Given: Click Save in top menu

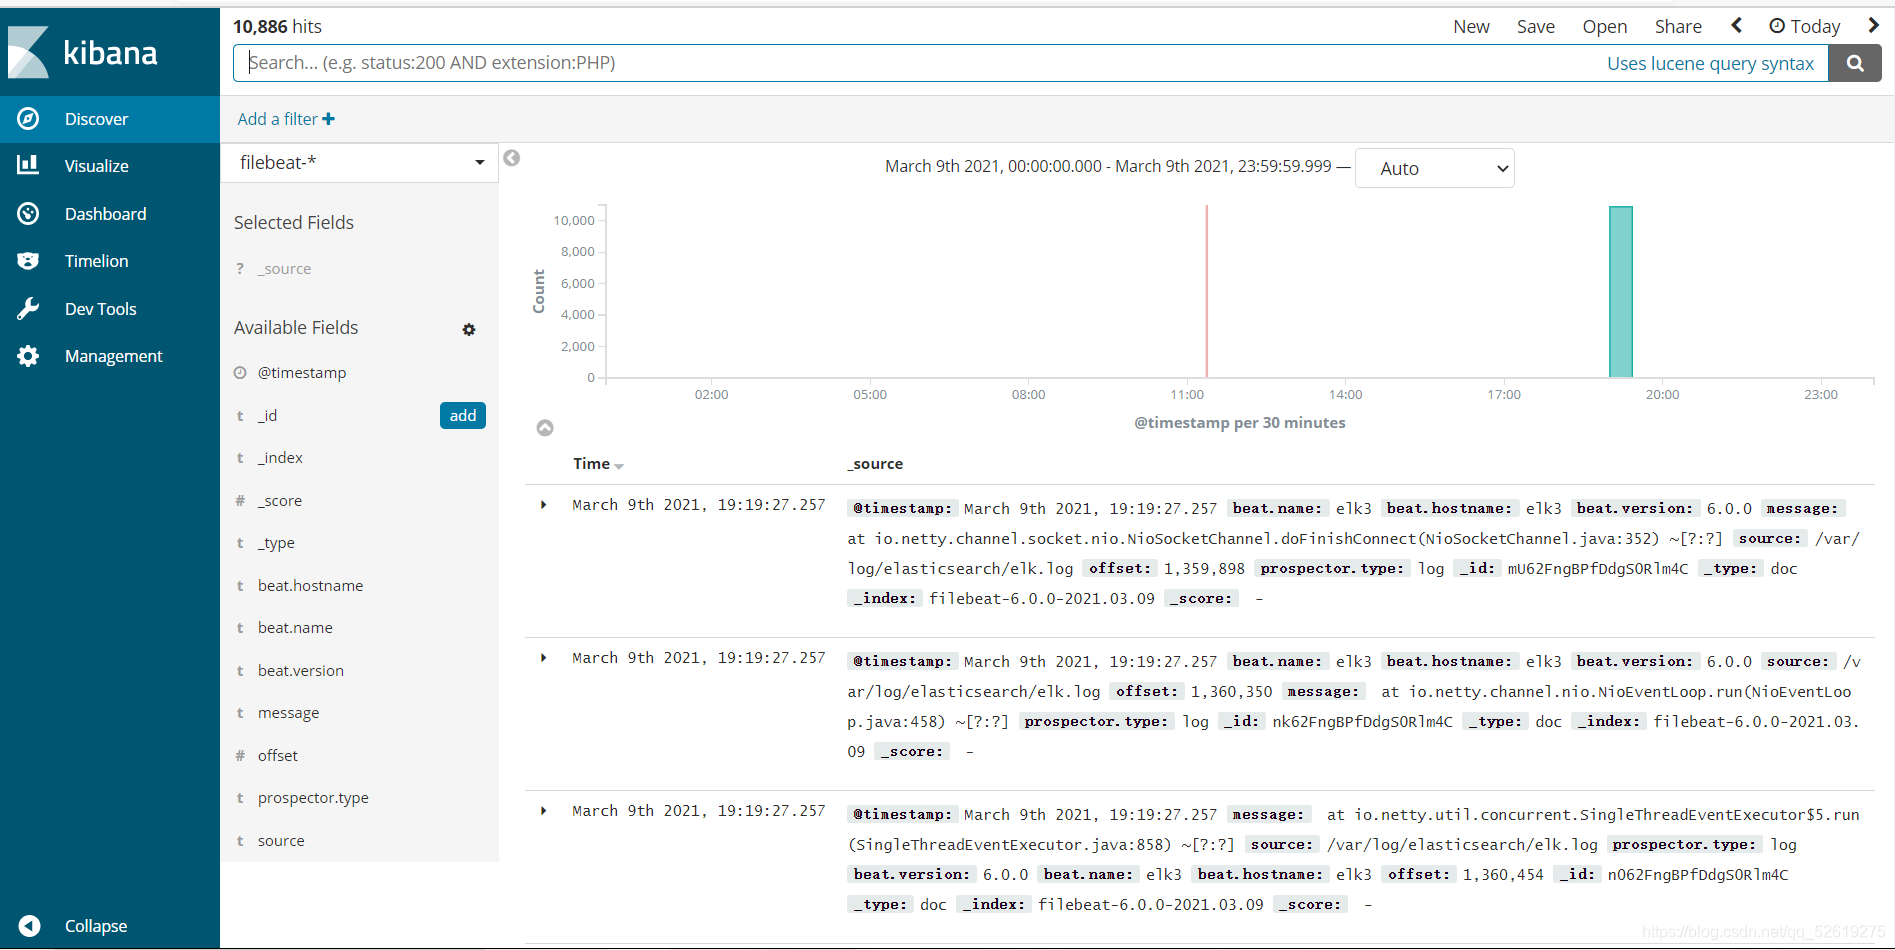Looking at the screenshot, I should pyautogui.click(x=1536, y=26).
